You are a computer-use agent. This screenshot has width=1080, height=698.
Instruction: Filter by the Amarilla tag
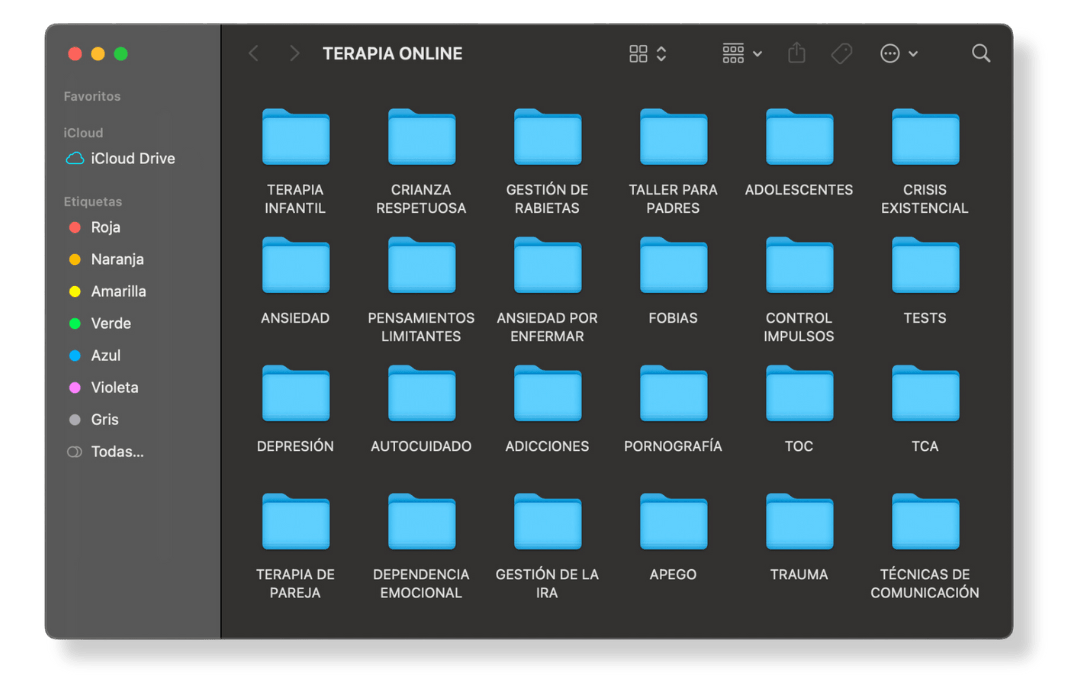coord(107,291)
